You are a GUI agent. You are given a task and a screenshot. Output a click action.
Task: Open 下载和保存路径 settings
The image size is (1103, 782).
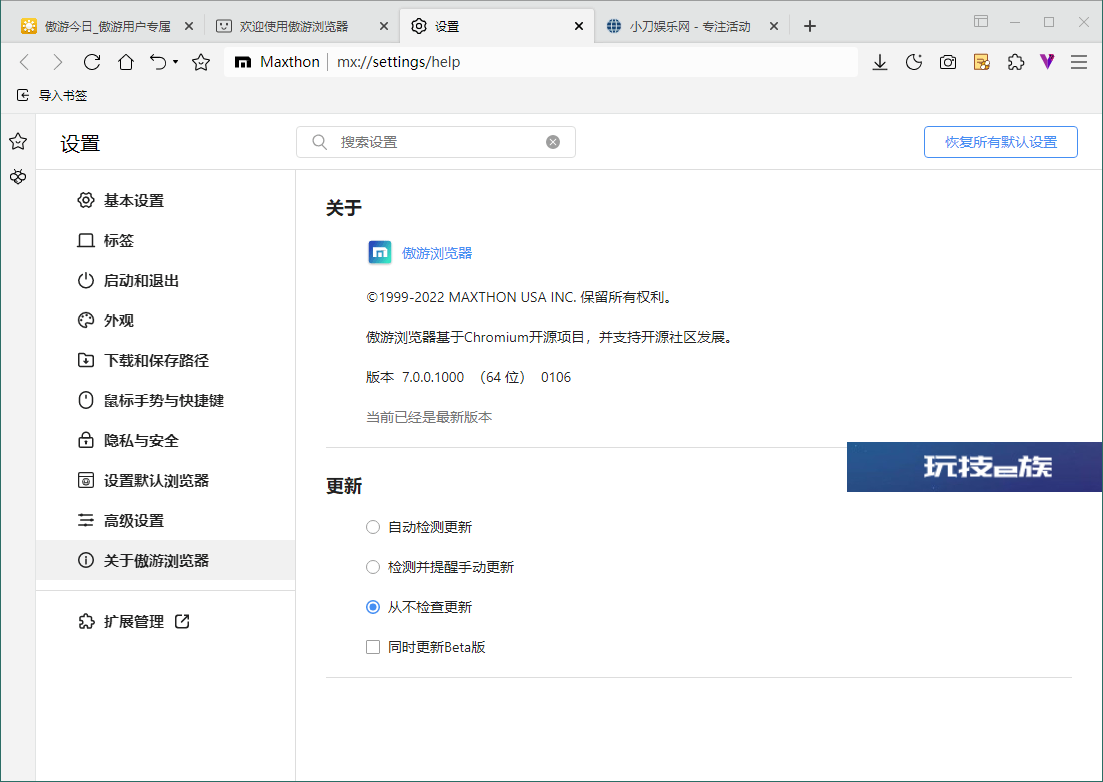pyautogui.click(x=165, y=361)
